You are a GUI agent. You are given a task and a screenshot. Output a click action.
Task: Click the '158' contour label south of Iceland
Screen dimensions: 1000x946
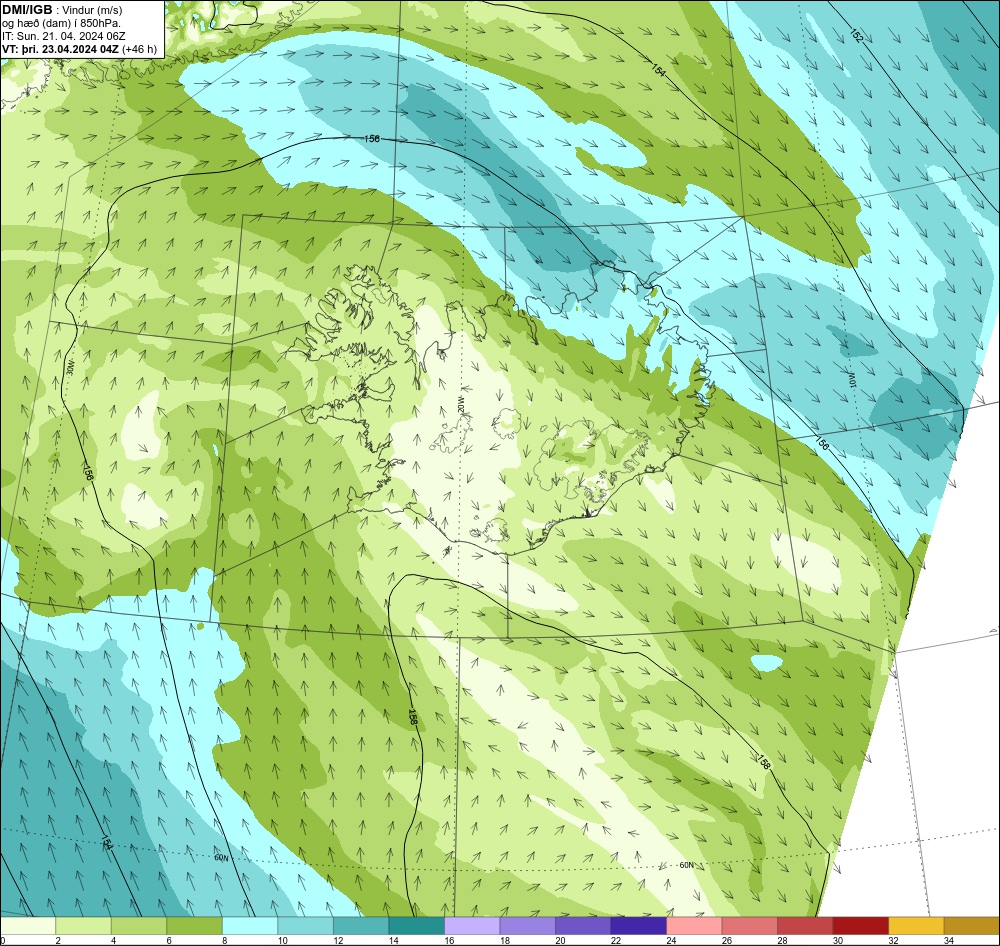[413, 717]
